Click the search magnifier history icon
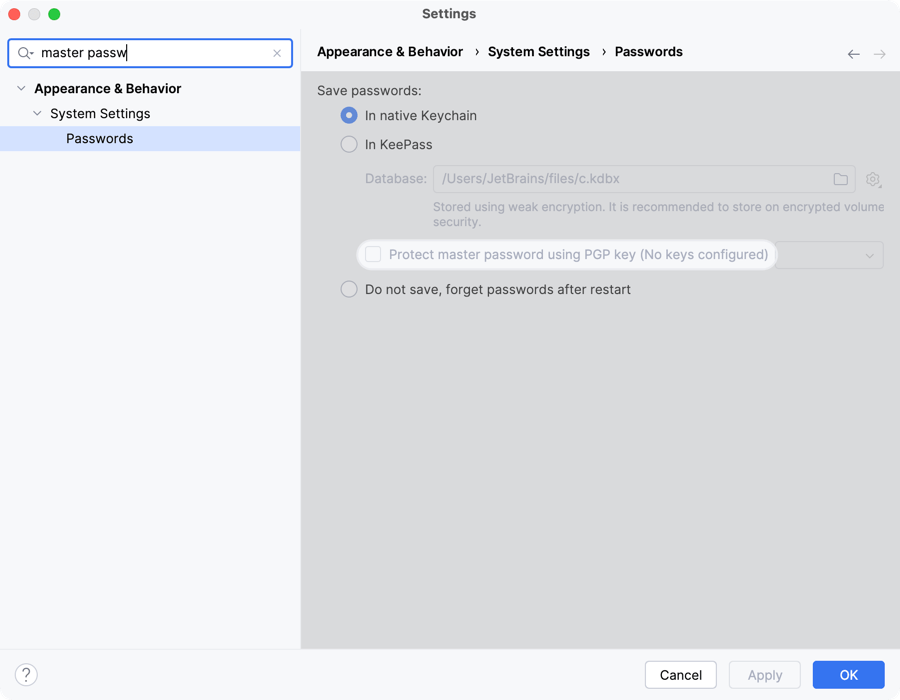 click(x=25, y=53)
